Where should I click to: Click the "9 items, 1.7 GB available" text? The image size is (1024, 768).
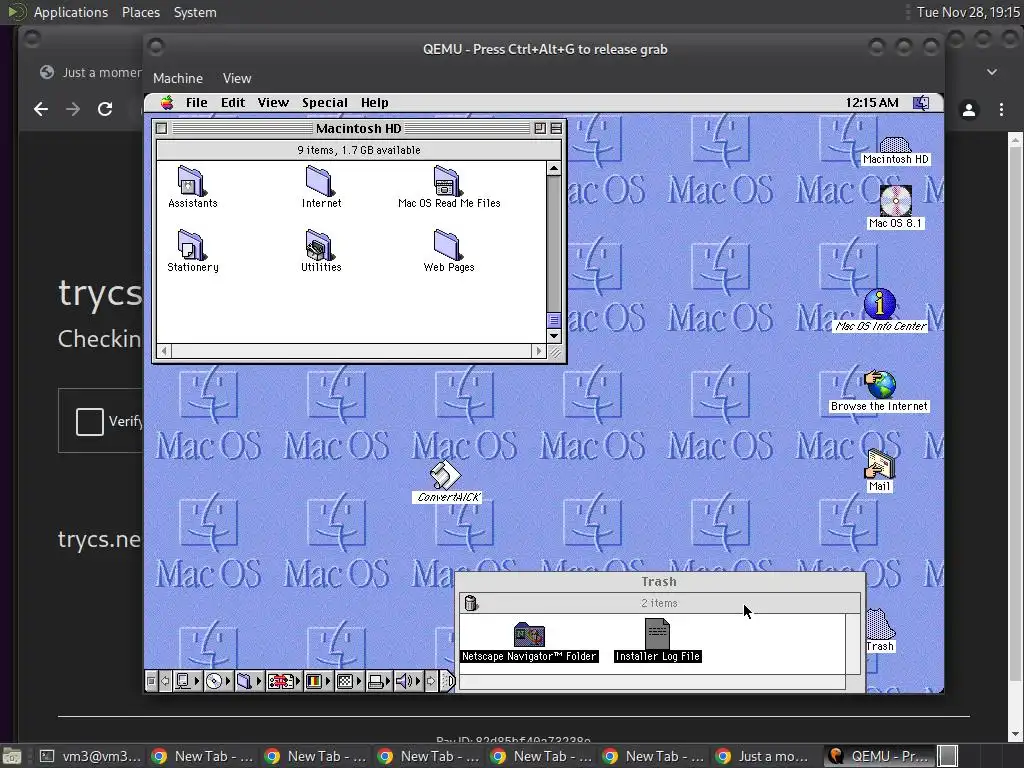click(359, 150)
